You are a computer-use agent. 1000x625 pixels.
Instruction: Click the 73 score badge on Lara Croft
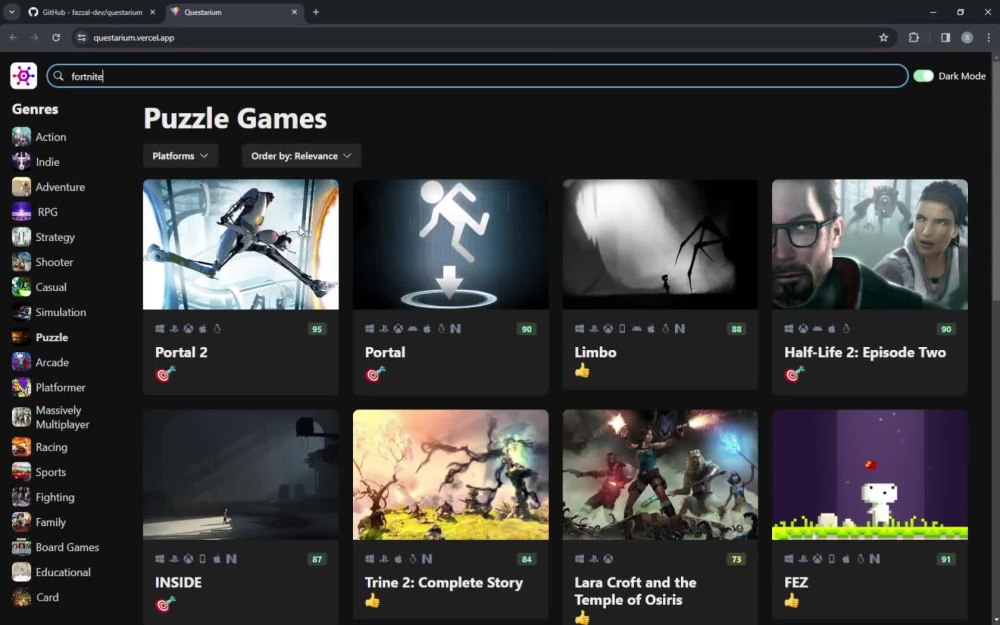[x=736, y=559]
